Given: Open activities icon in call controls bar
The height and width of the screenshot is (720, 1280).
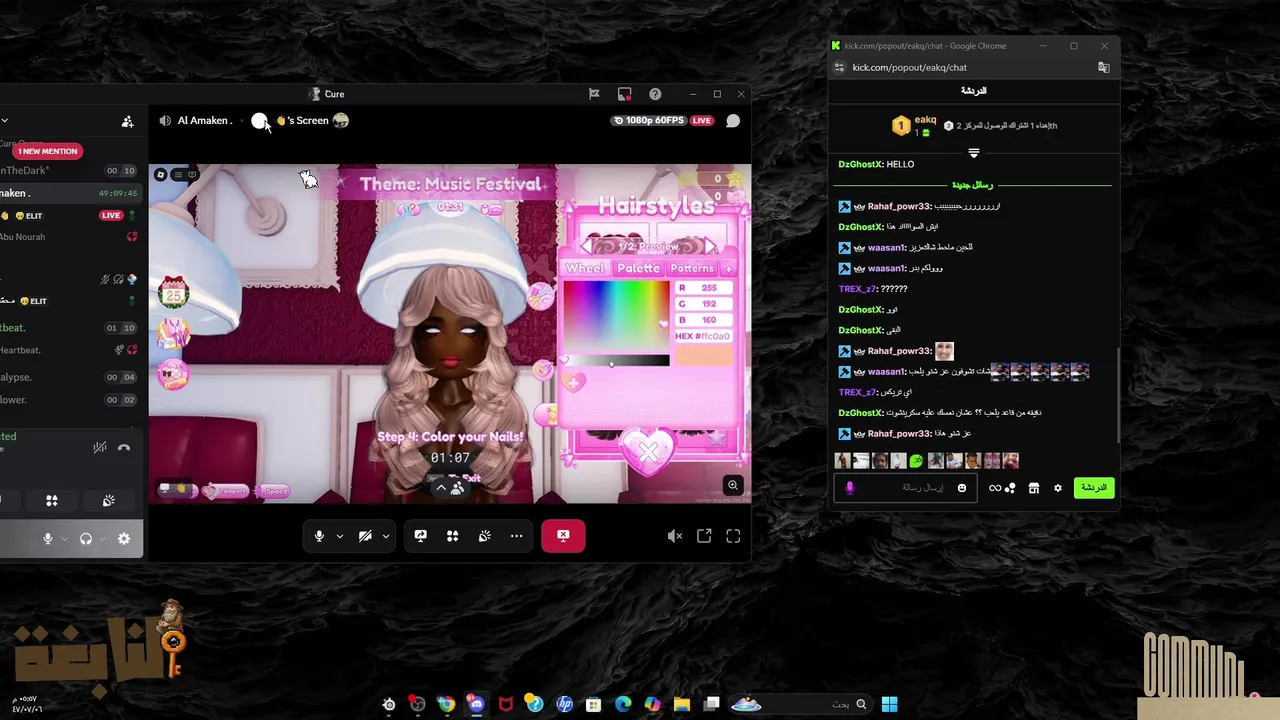Looking at the screenshot, I should point(453,536).
